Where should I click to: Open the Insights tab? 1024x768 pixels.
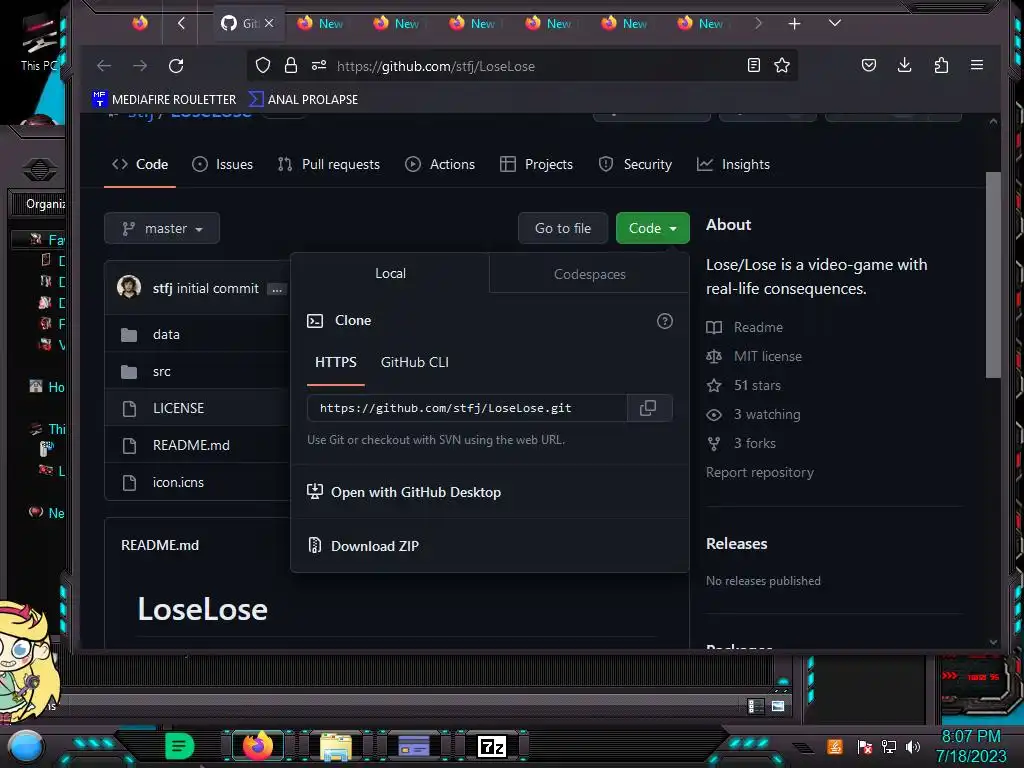(733, 165)
